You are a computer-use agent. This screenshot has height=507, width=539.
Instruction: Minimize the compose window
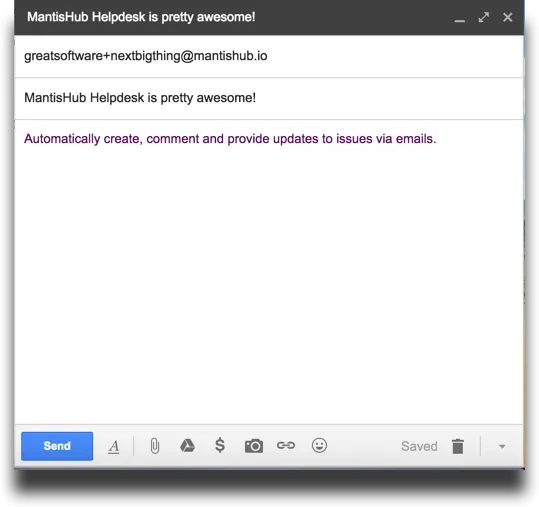(x=460, y=20)
